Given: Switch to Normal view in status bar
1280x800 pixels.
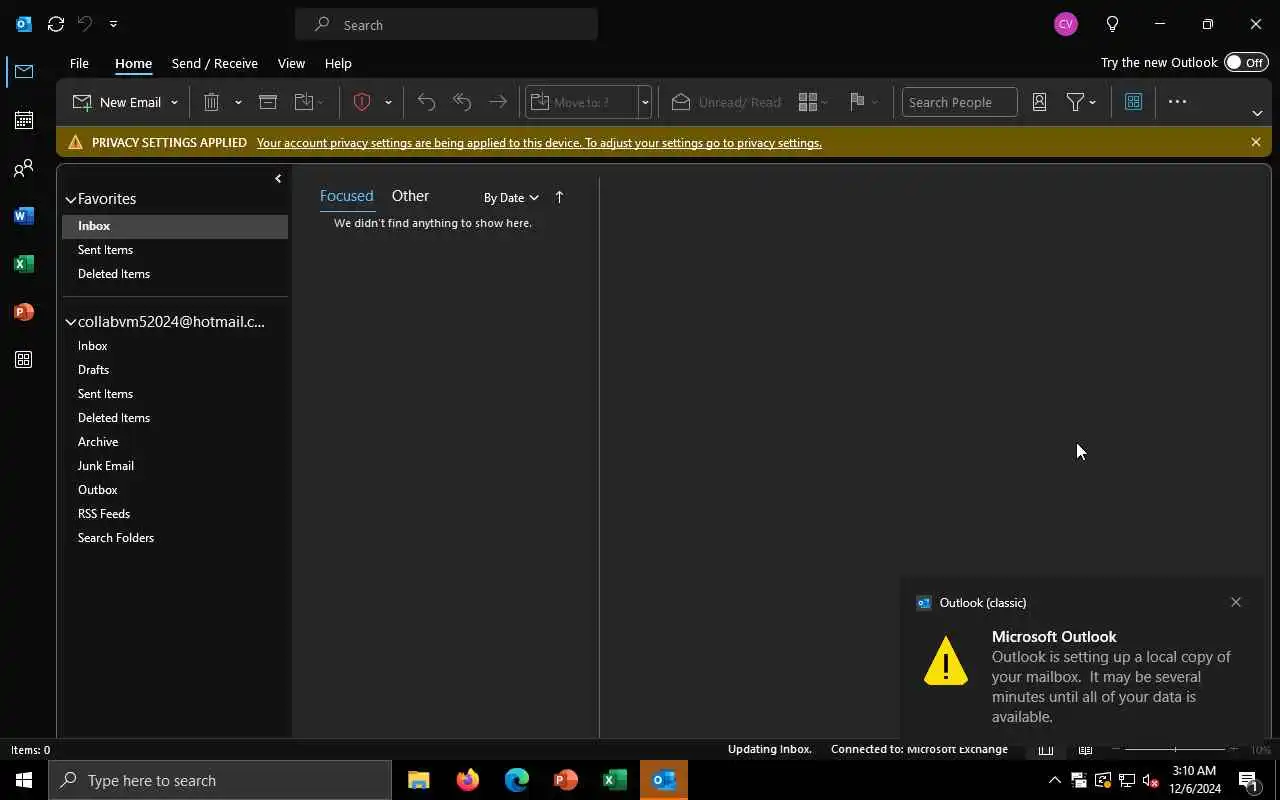Looking at the screenshot, I should click(x=1046, y=749).
